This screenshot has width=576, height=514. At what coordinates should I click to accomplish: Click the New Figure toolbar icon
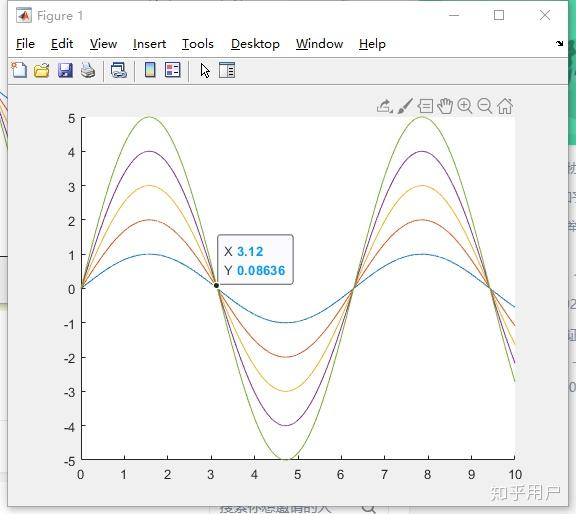click(19, 70)
